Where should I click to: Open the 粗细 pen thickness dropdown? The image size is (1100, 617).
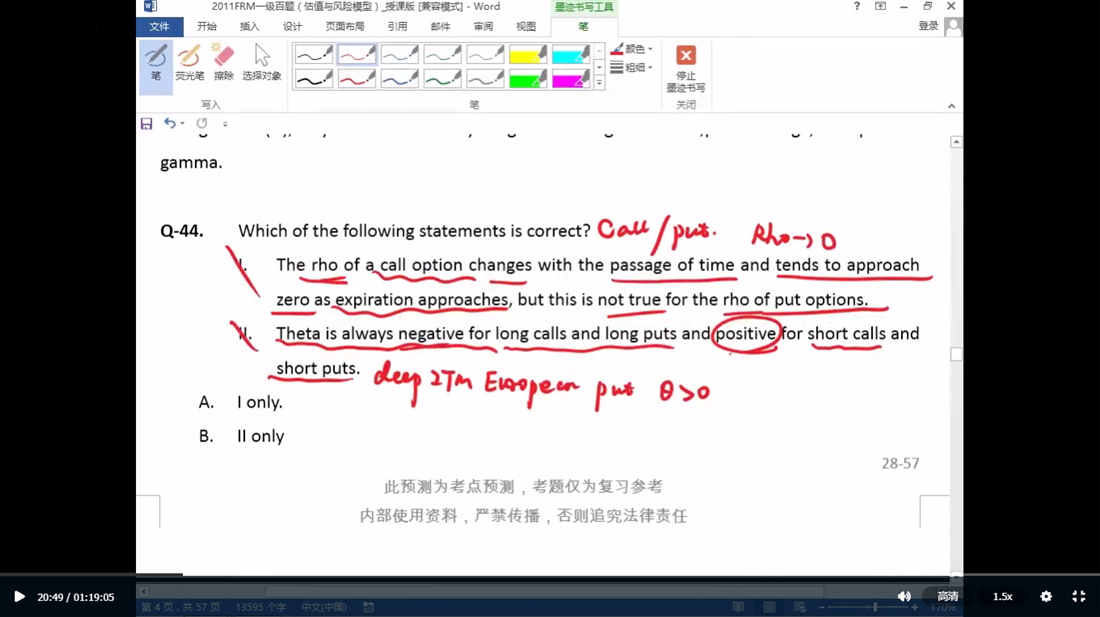point(632,68)
